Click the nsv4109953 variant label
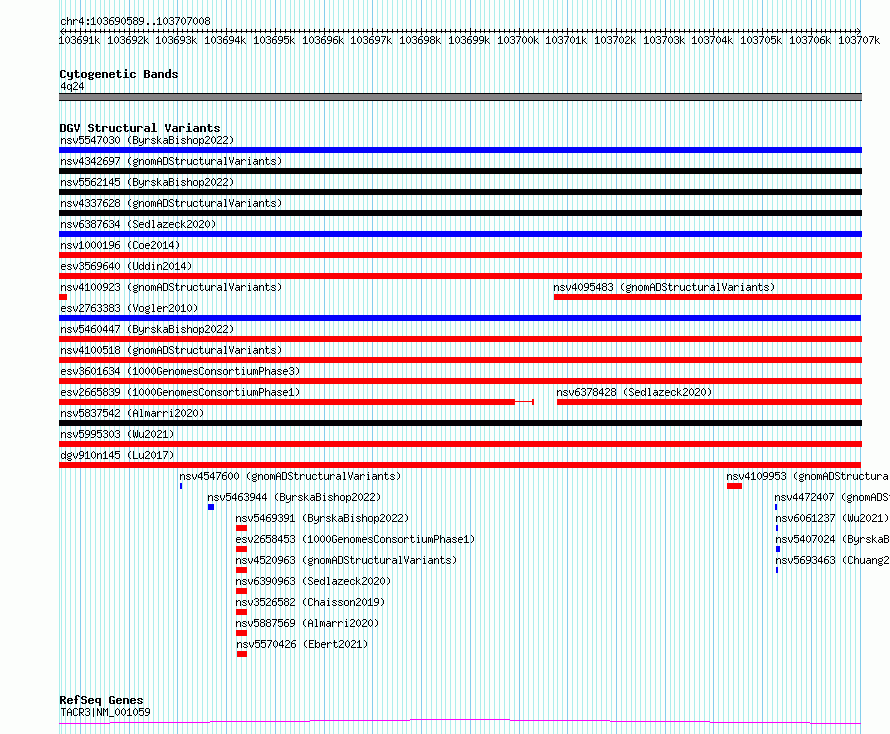 (x=807, y=476)
